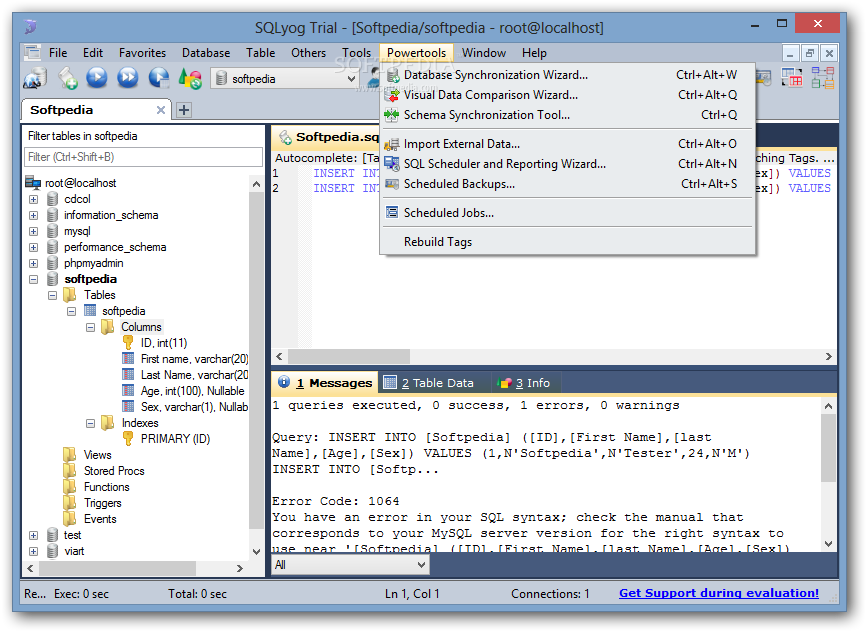Click the new connection toolbar icon
The width and height of the screenshot is (867, 632).
click(x=35, y=78)
